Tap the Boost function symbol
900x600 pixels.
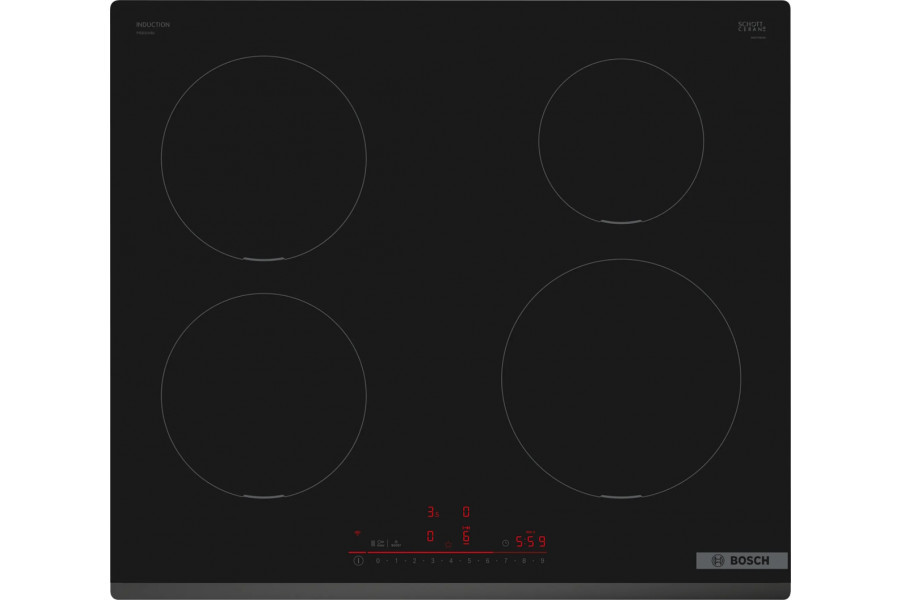(396, 542)
